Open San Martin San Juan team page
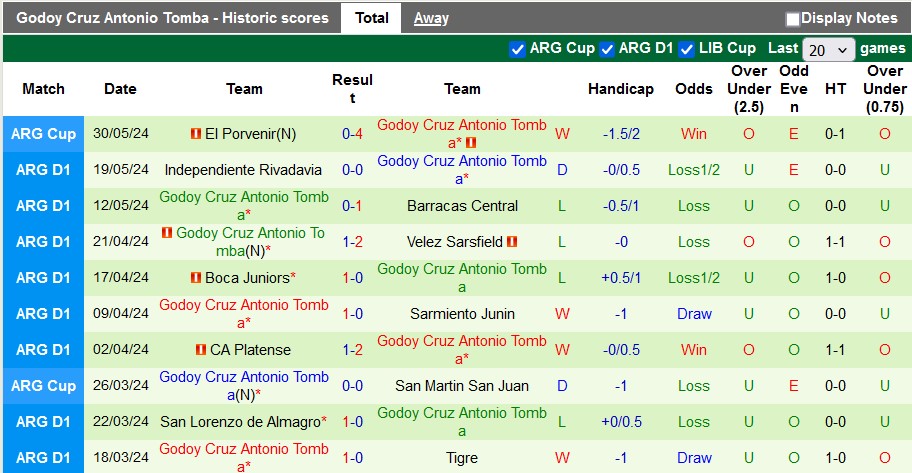Screen dimensions: 912x473 [x=462, y=386]
